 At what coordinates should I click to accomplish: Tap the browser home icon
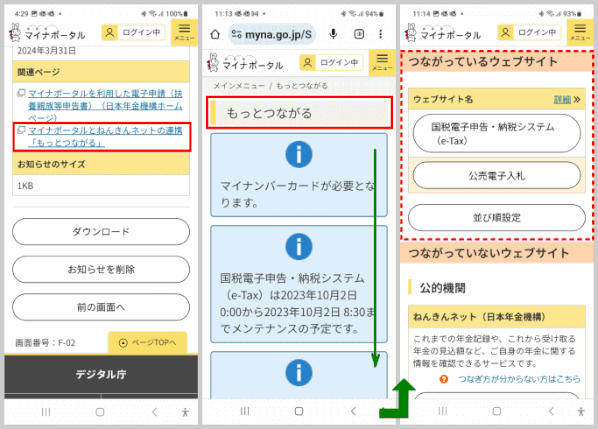point(215,34)
